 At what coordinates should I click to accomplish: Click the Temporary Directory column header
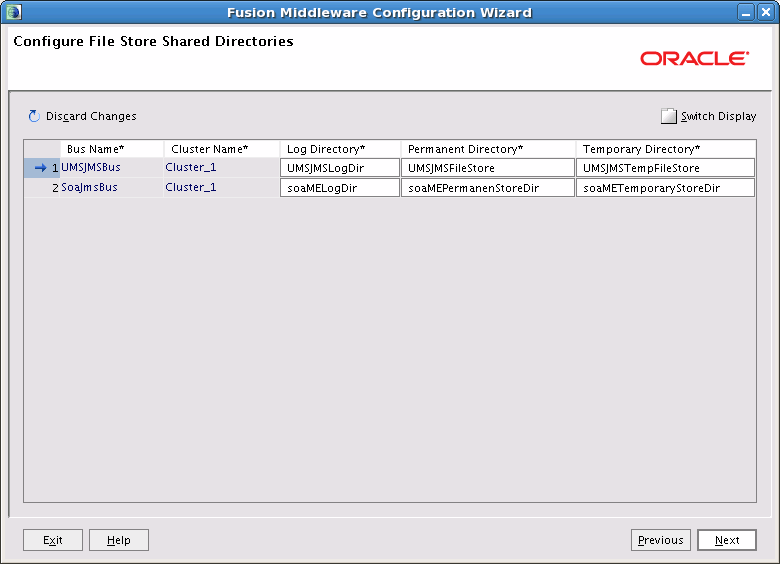tap(666, 149)
